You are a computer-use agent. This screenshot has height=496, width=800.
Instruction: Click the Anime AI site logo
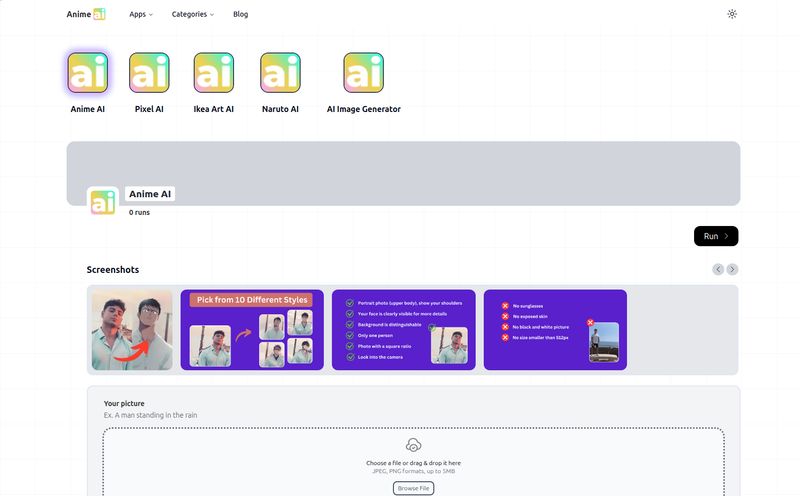(x=86, y=14)
